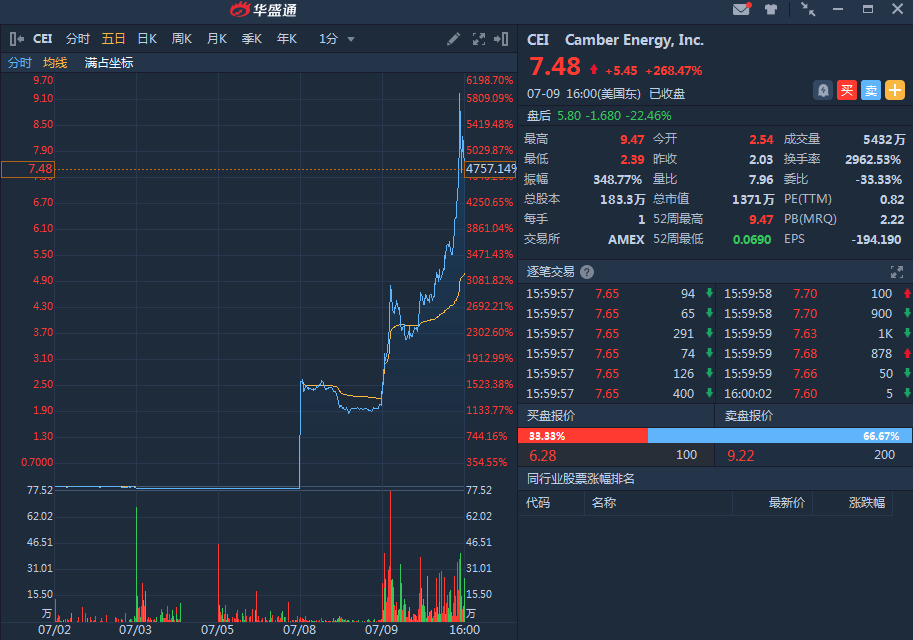Switch to 年K yearly candlestick tab
913x640 pixels.
click(x=286, y=39)
